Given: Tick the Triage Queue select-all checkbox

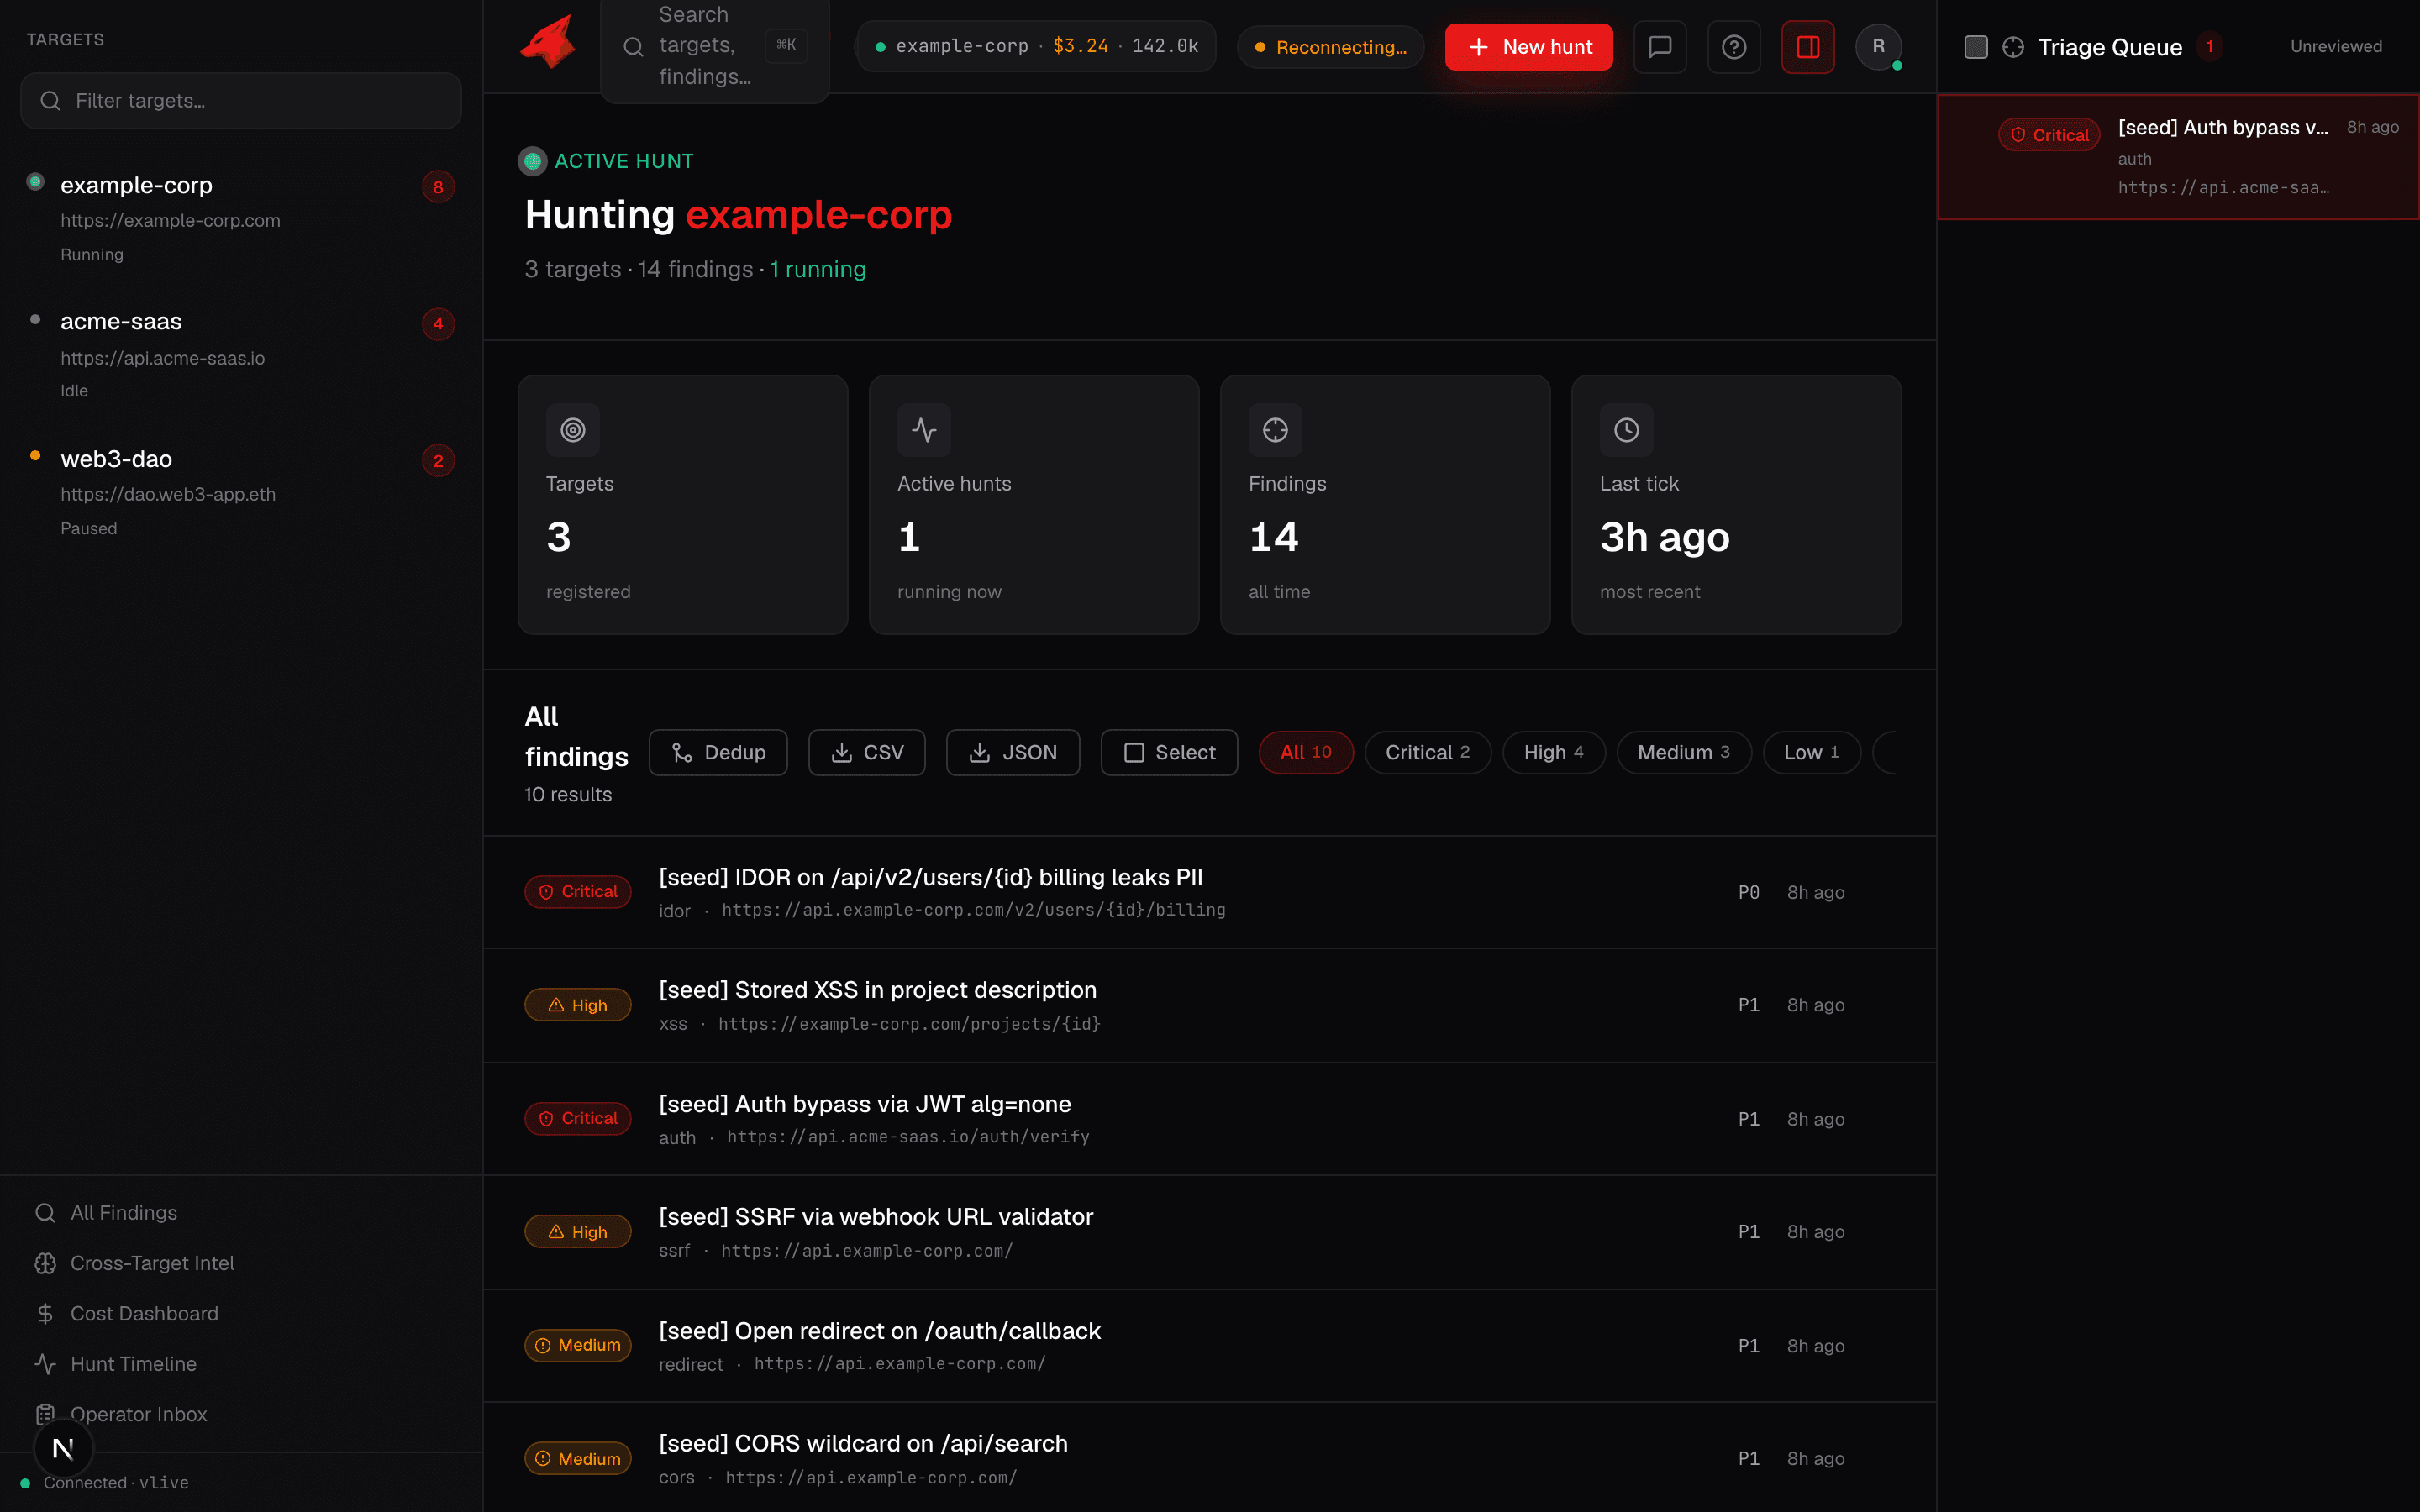Looking at the screenshot, I should (1976, 47).
